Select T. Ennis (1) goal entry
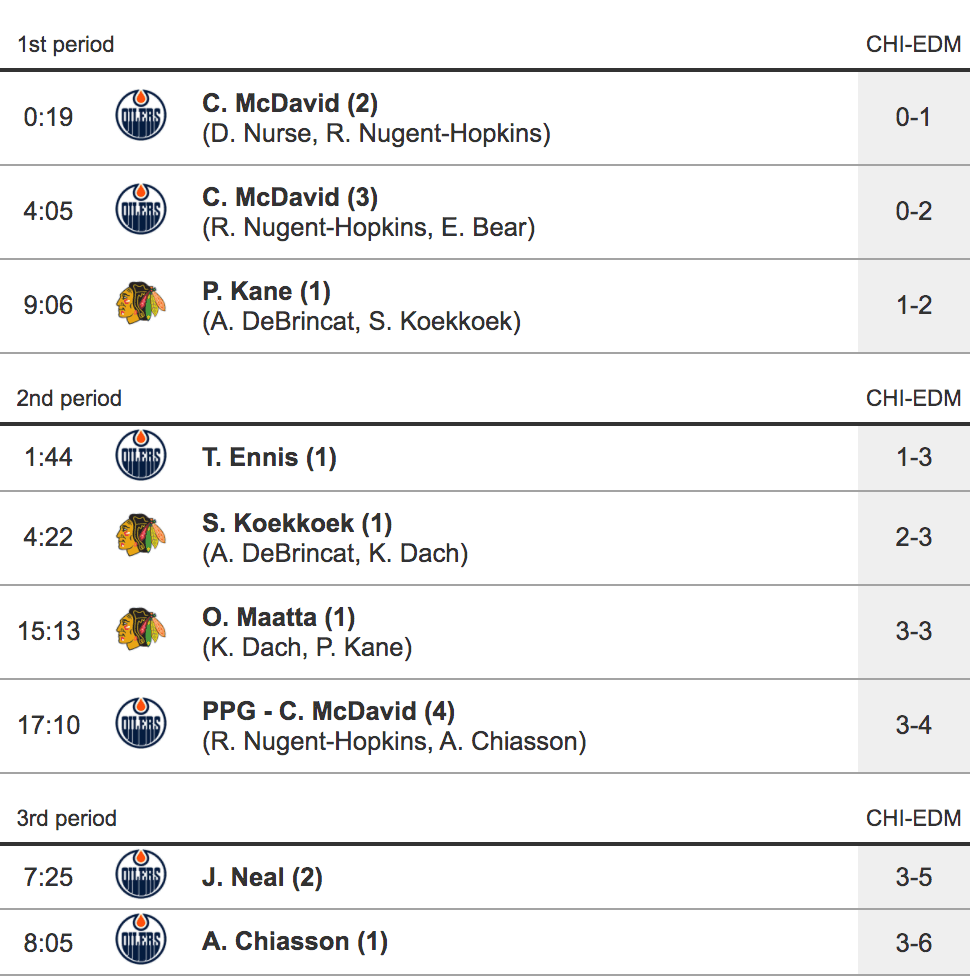This screenshot has width=972, height=976. tap(269, 458)
